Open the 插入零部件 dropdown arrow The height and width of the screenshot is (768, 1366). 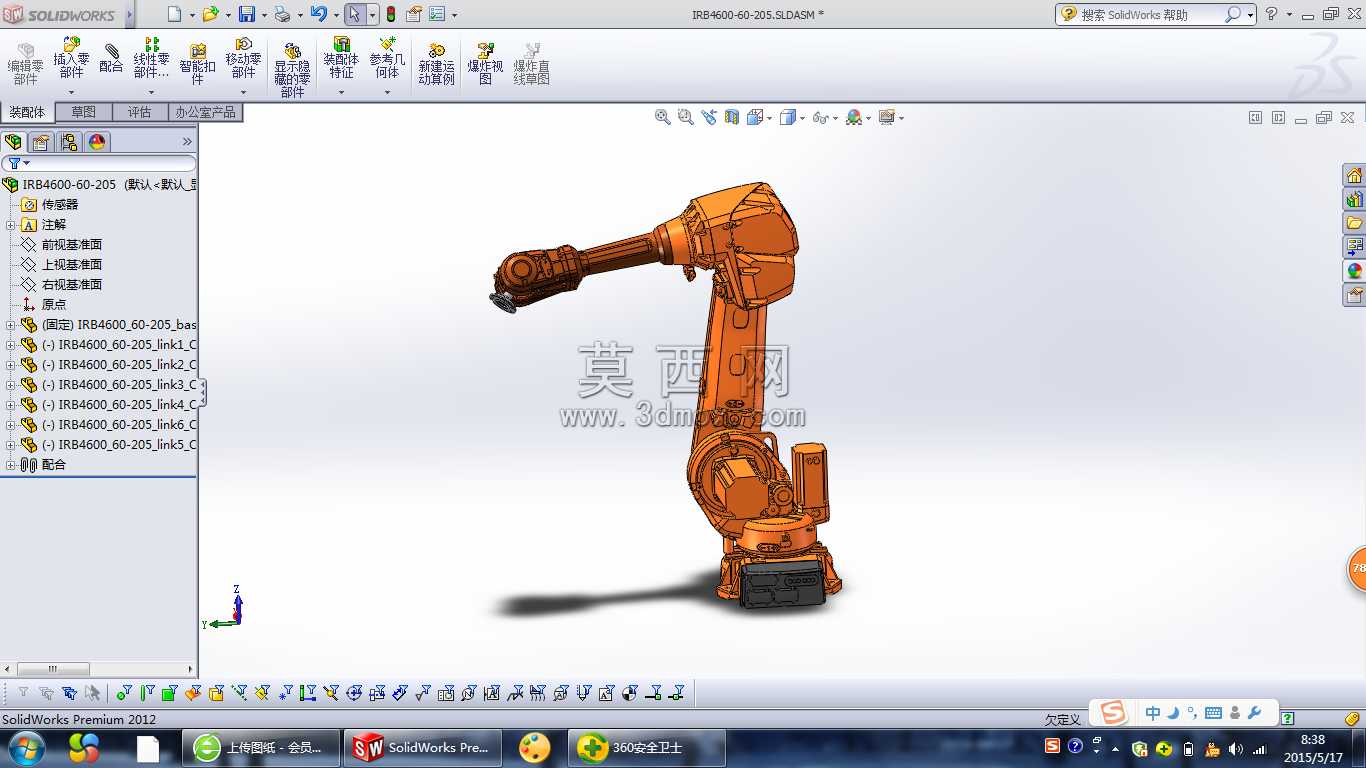coord(71,92)
